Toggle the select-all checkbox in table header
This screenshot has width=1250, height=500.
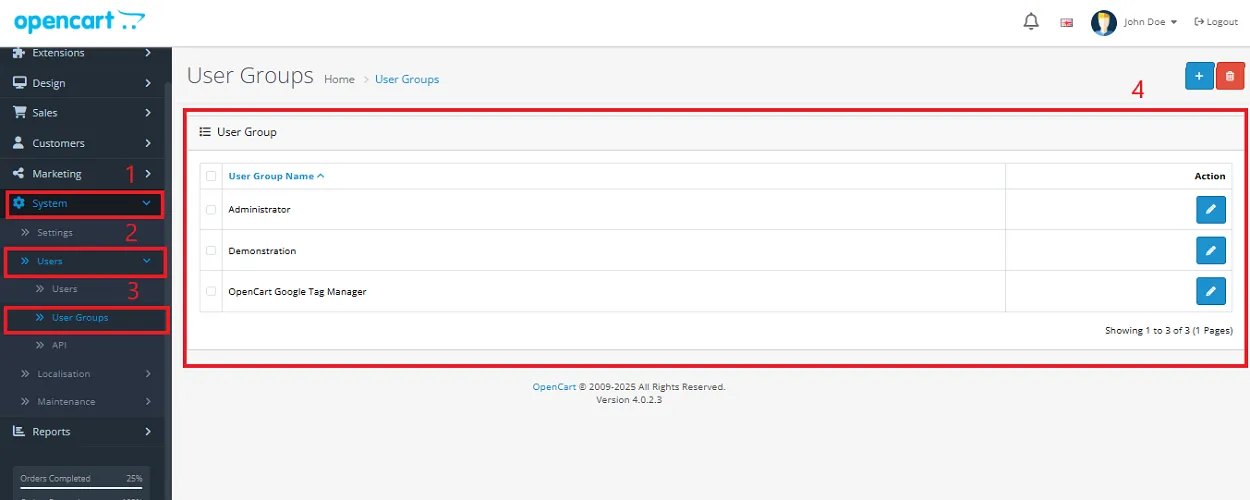pos(211,176)
